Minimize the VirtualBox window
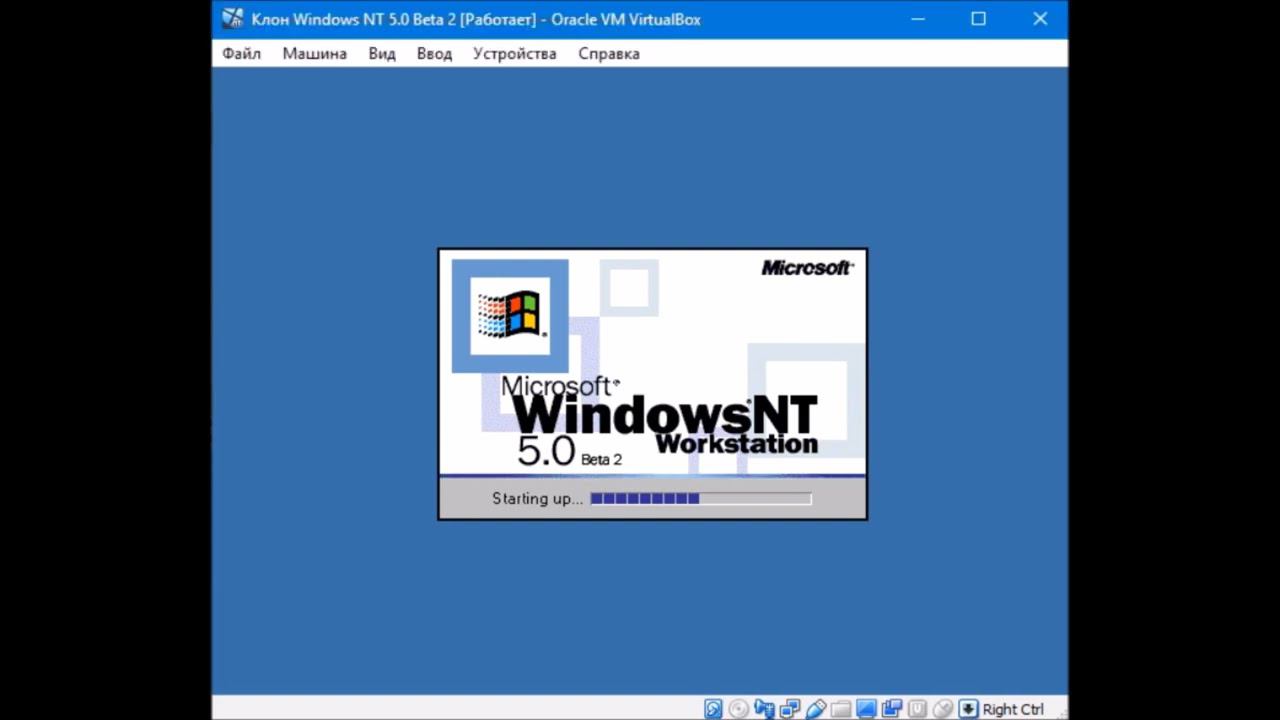The height and width of the screenshot is (720, 1280). click(917, 19)
